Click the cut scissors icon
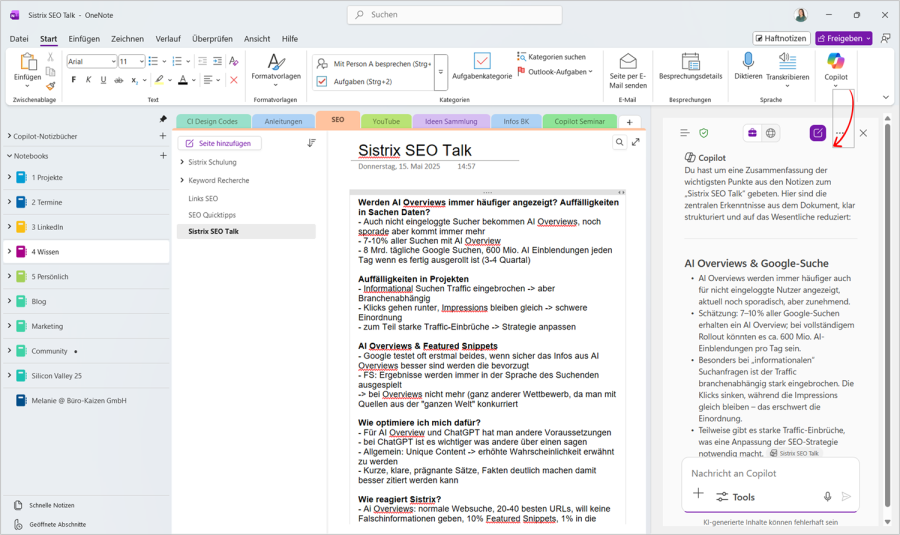 (x=51, y=57)
